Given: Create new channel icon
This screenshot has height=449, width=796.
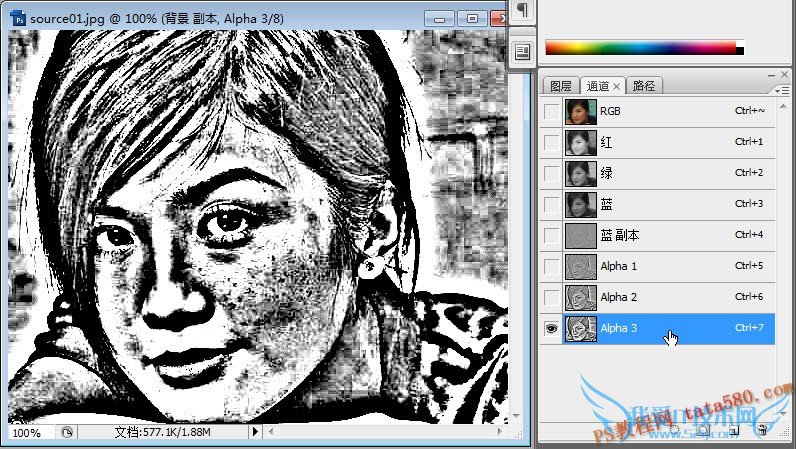Looking at the screenshot, I should [733, 430].
